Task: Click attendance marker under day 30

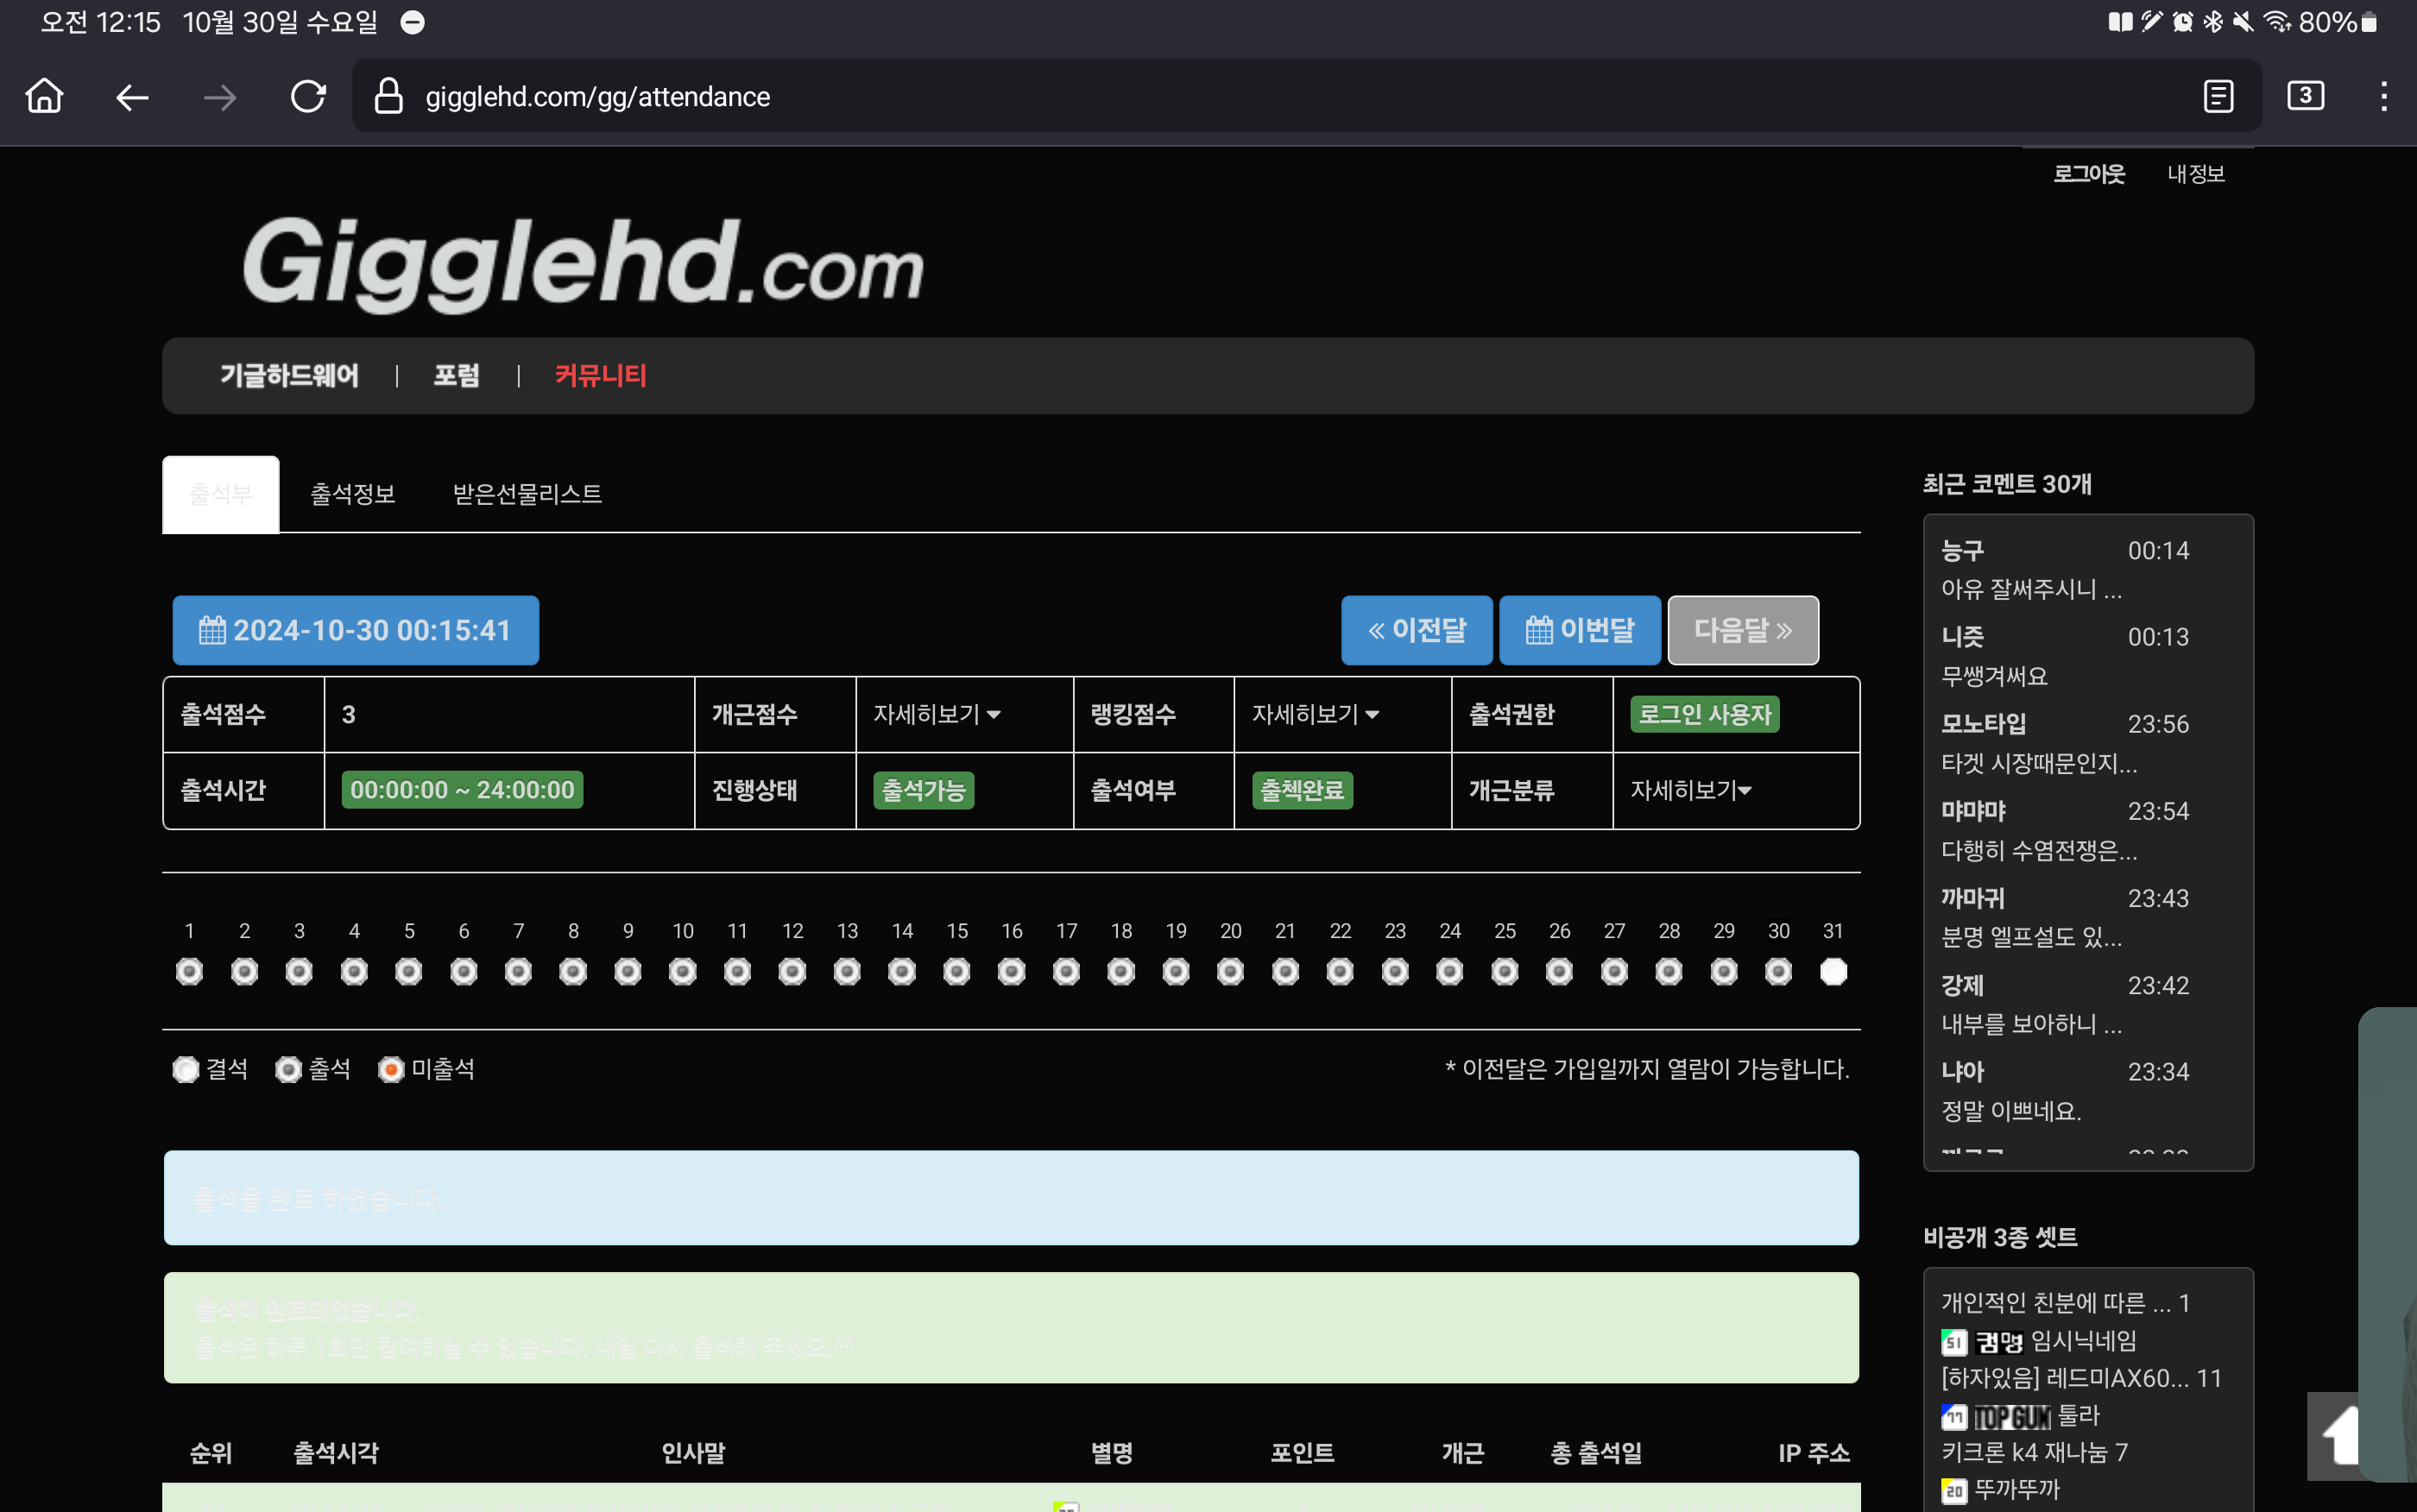Action: [x=1778, y=971]
